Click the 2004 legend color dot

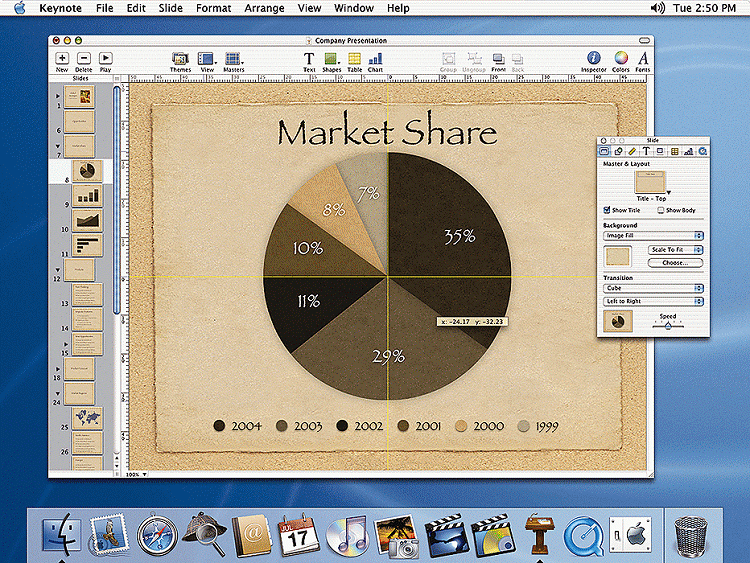pos(219,426)
